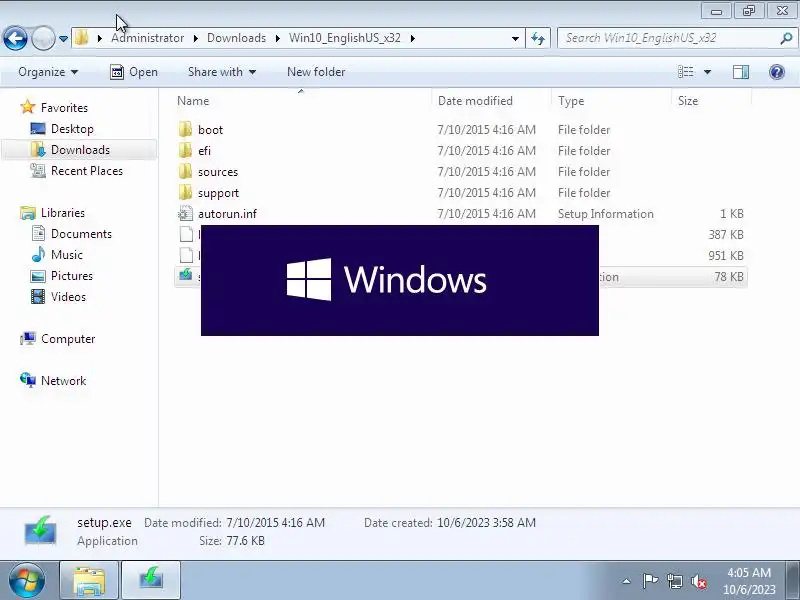
Task: Open the Windows Start orb
Action: tap(26, 581)
